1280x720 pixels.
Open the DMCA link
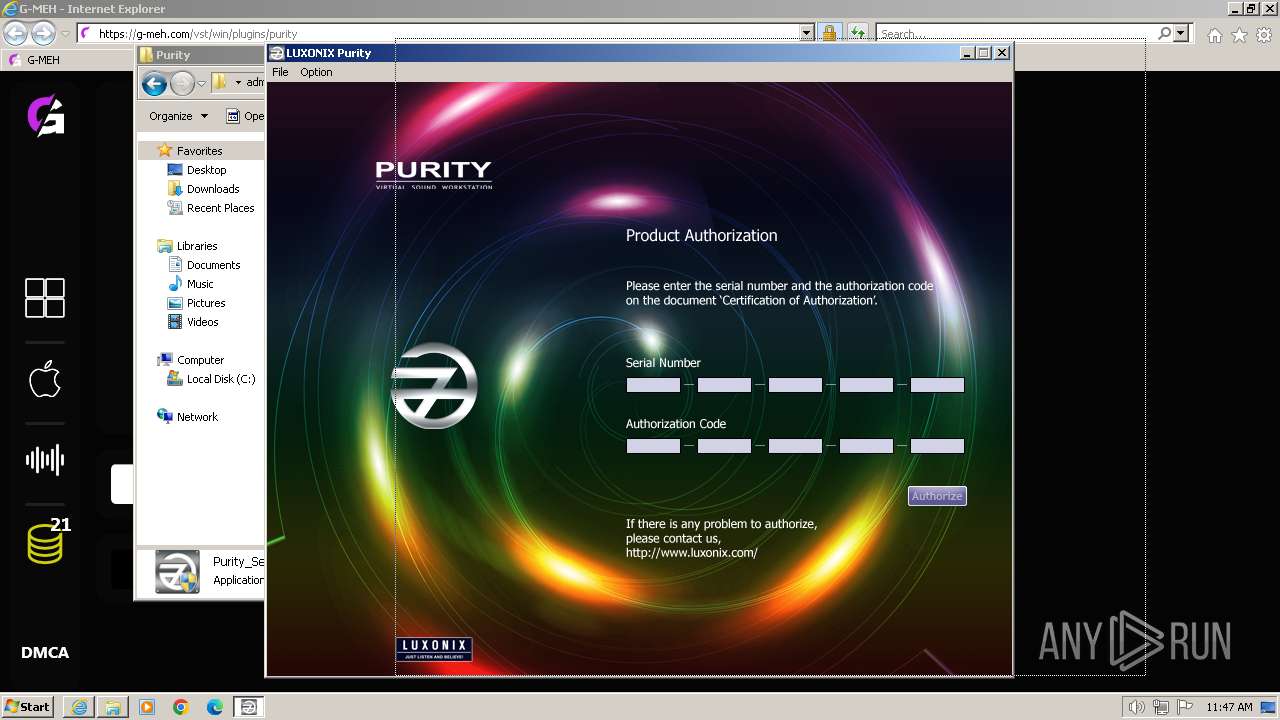[x=45, y=653]
